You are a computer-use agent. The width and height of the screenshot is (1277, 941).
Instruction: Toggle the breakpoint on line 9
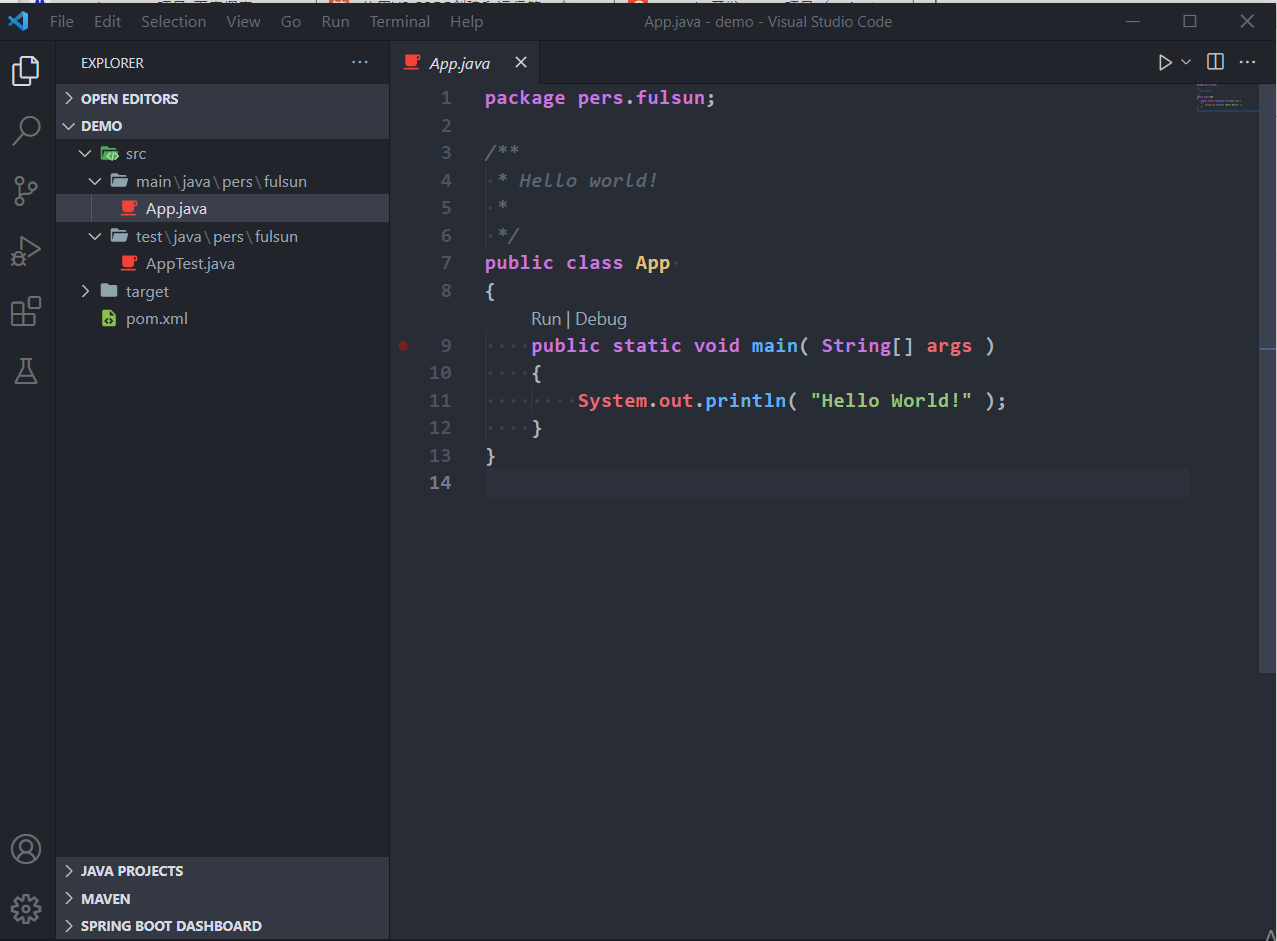pos(404,346)
